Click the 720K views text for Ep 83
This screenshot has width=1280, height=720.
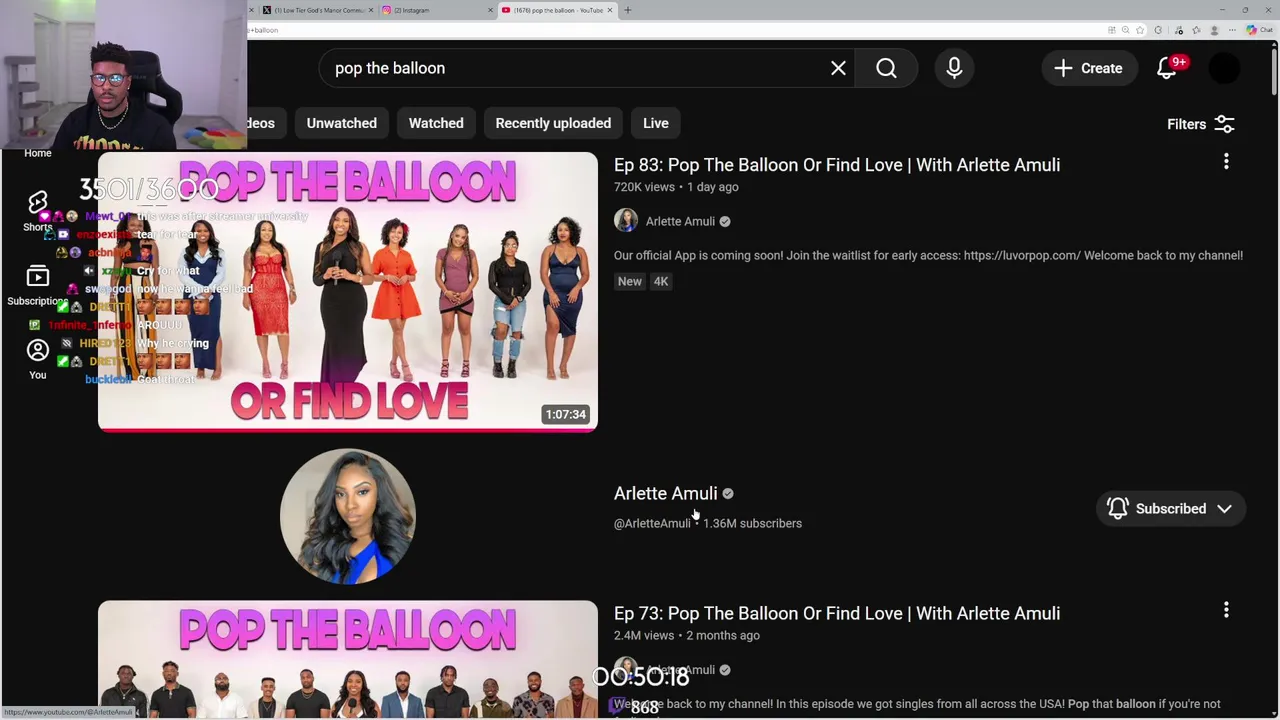[x=644, y=187]
